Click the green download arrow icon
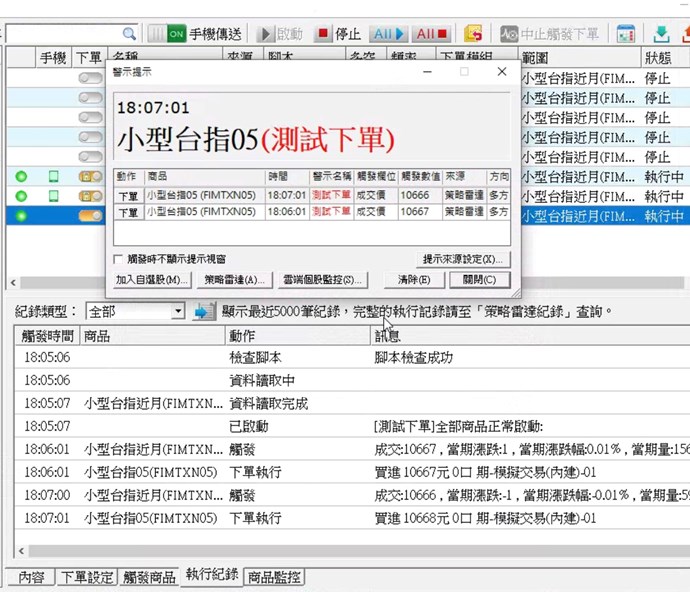Viewport: 690px width, 592px height. (x=662, y=34)
